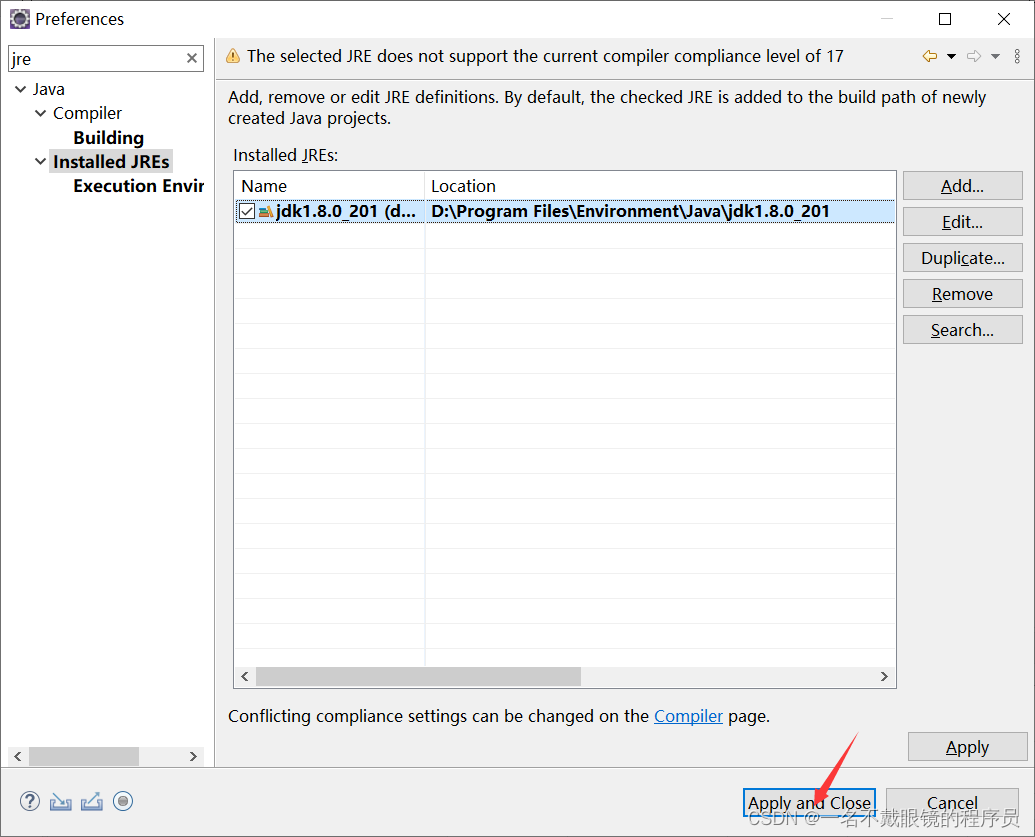Viewport: 1035px width, 837px height.
Task: Click the Duplicate... button
Action: tap(962, 258)
